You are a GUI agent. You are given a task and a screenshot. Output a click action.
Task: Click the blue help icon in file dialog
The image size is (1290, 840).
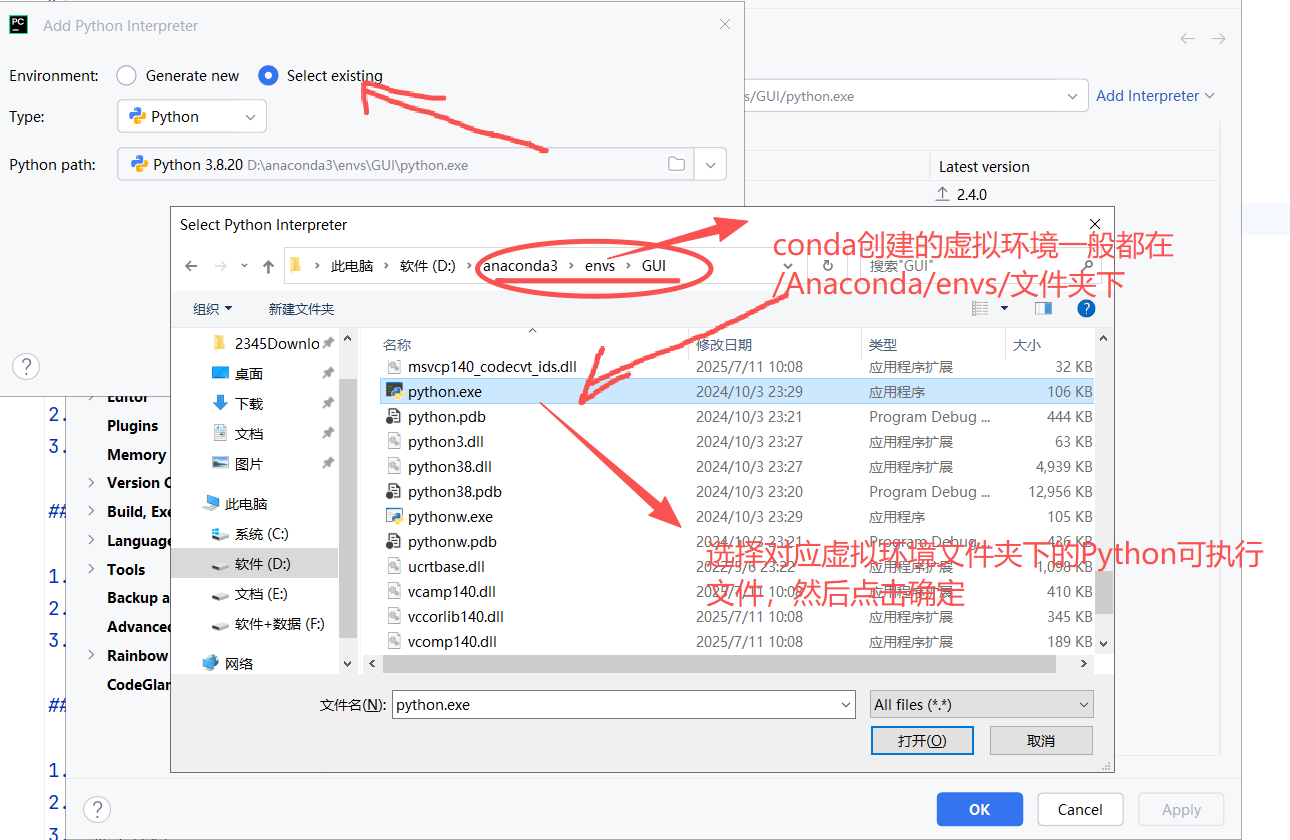tap(1086, 309)
